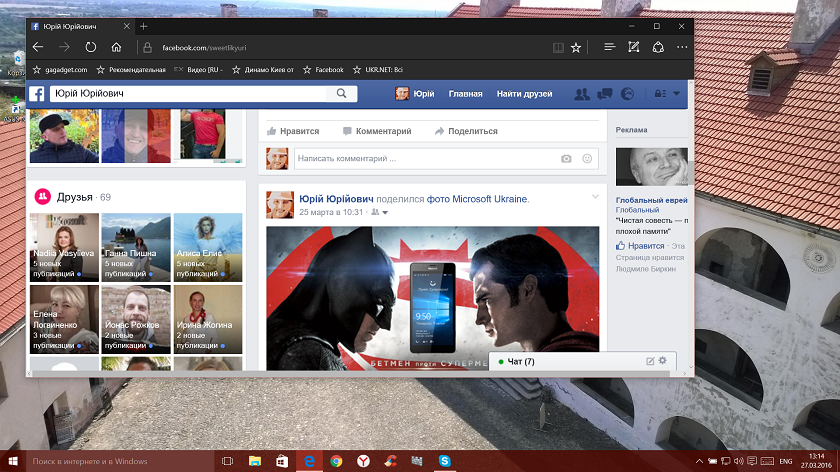Open chat settings gear icon
The image size is (840, 472).
tap(663, 361)
